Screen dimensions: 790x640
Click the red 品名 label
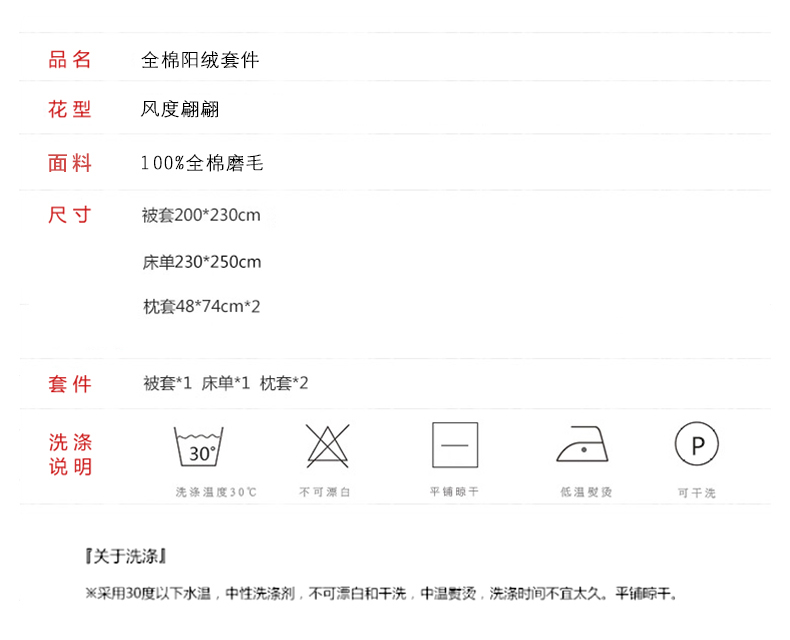(70, 59)
